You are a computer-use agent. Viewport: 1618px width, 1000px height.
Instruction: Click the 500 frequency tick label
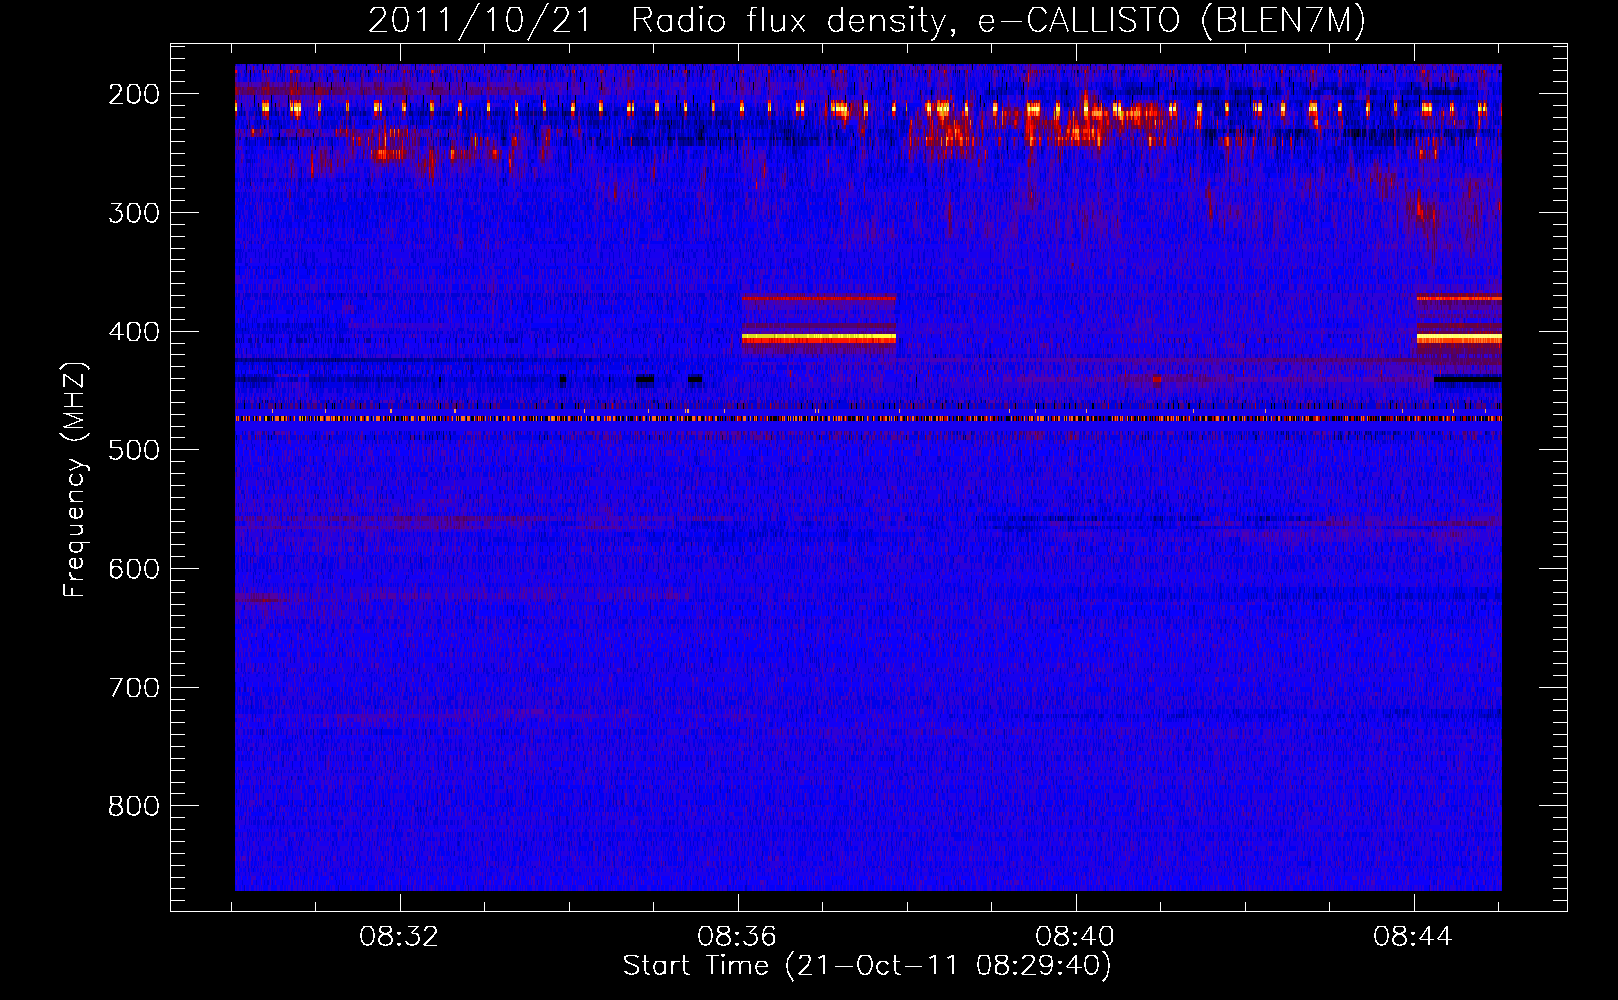[x=134, y=450]
